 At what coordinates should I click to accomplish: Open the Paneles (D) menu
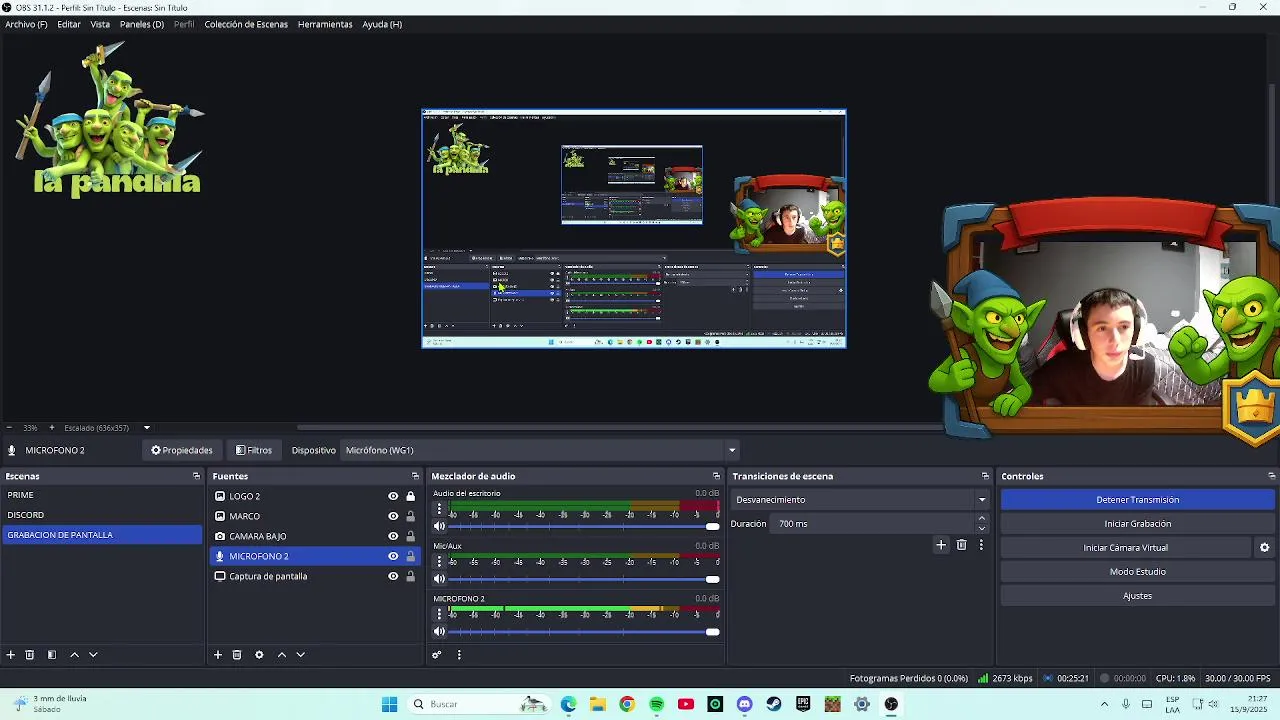coord(142,24)
